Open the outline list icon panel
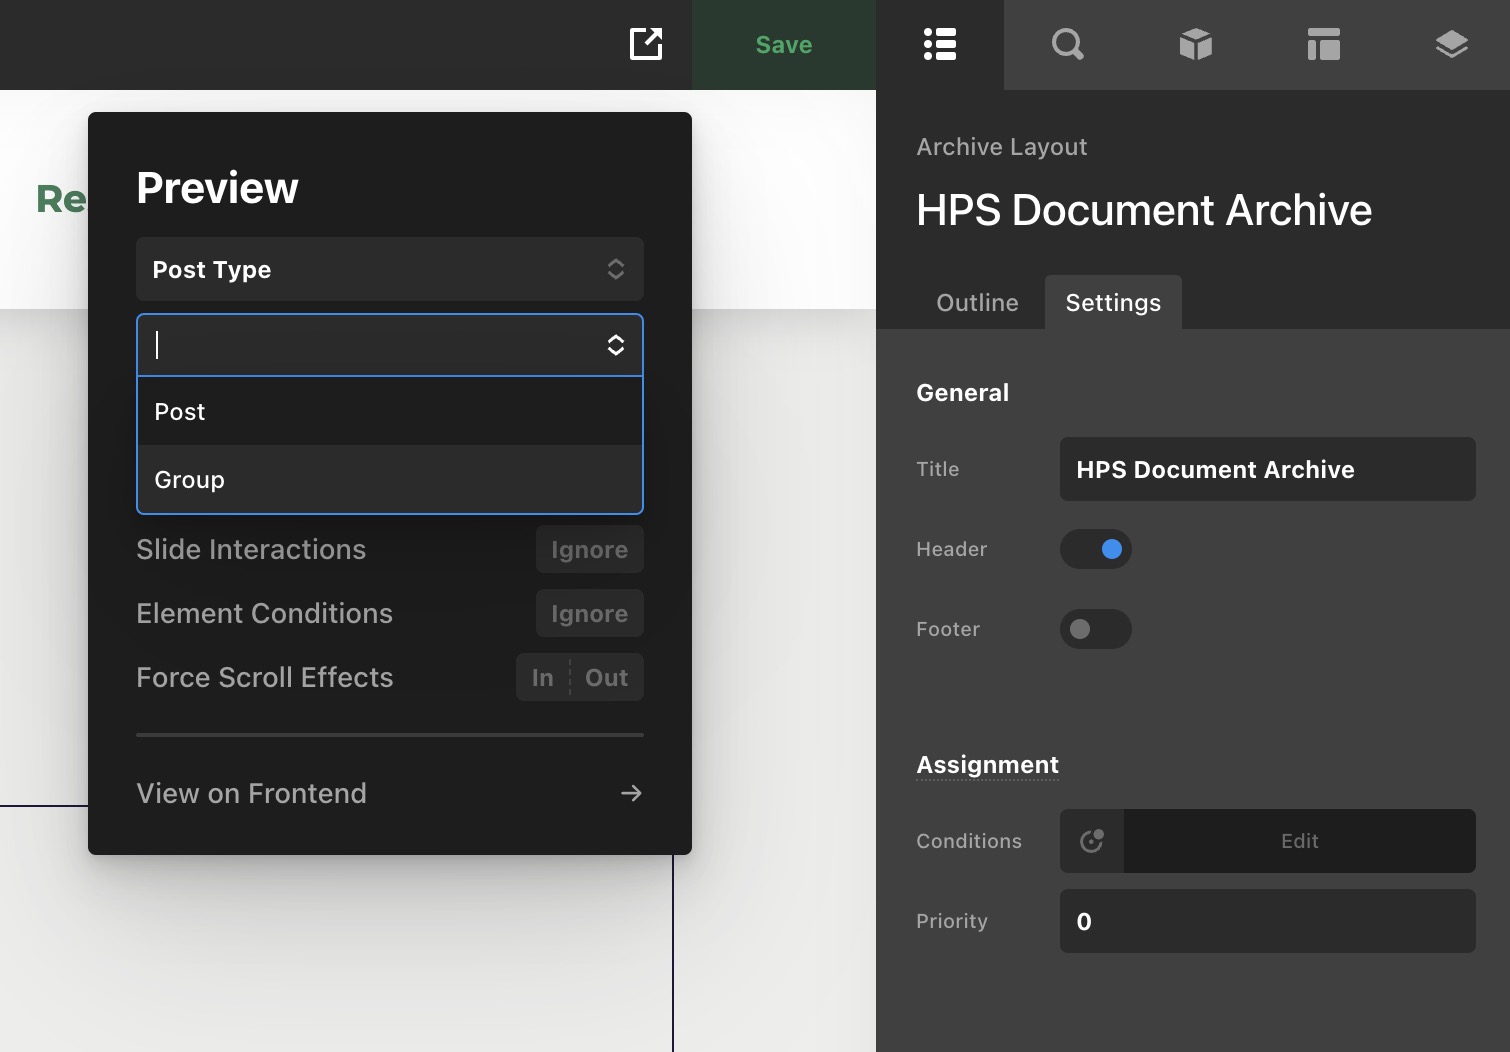The width and height of the screenshot is (1510, 1052). 939,44
